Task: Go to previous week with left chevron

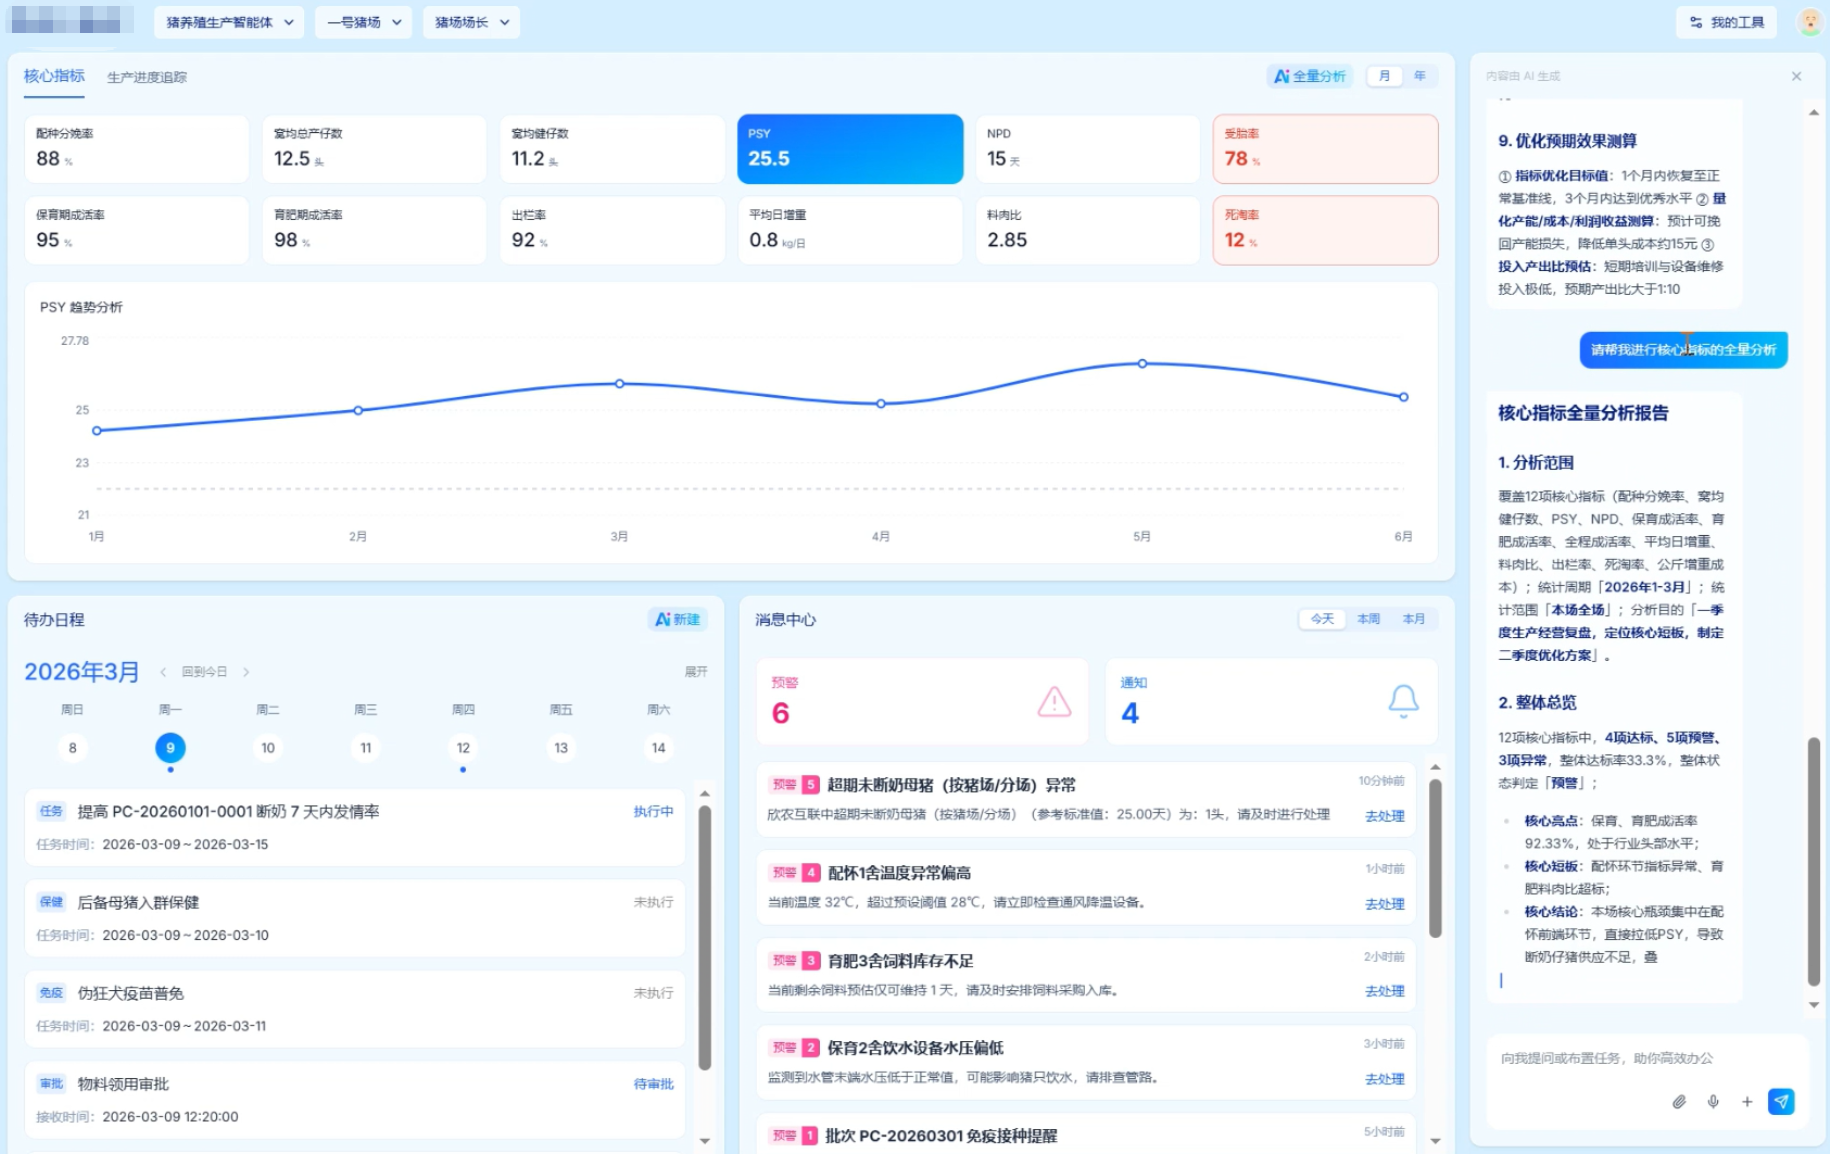Action: 163,672
